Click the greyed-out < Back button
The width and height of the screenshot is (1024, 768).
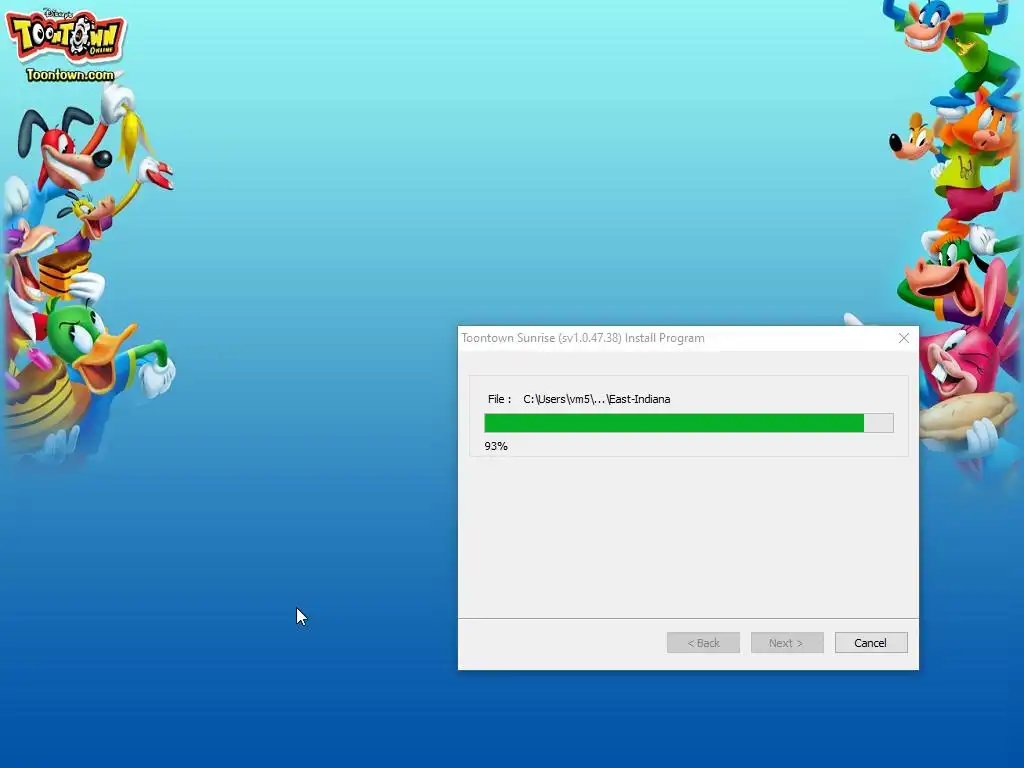(x=703, y=643)
